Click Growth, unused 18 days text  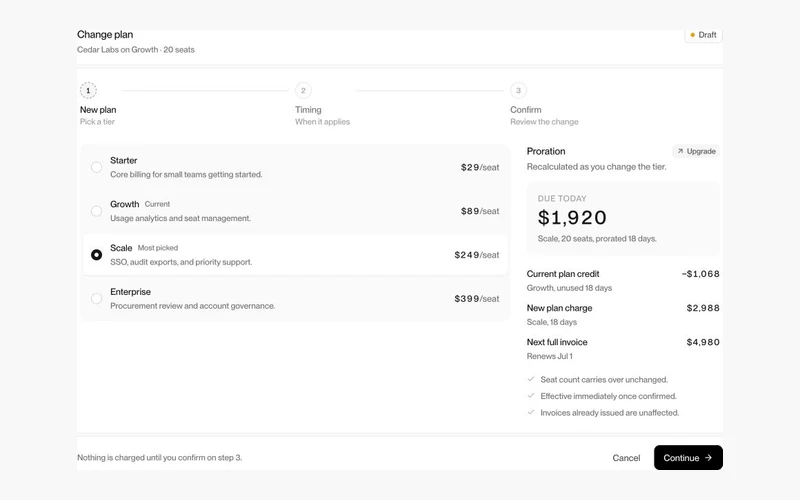pos(569,288)
